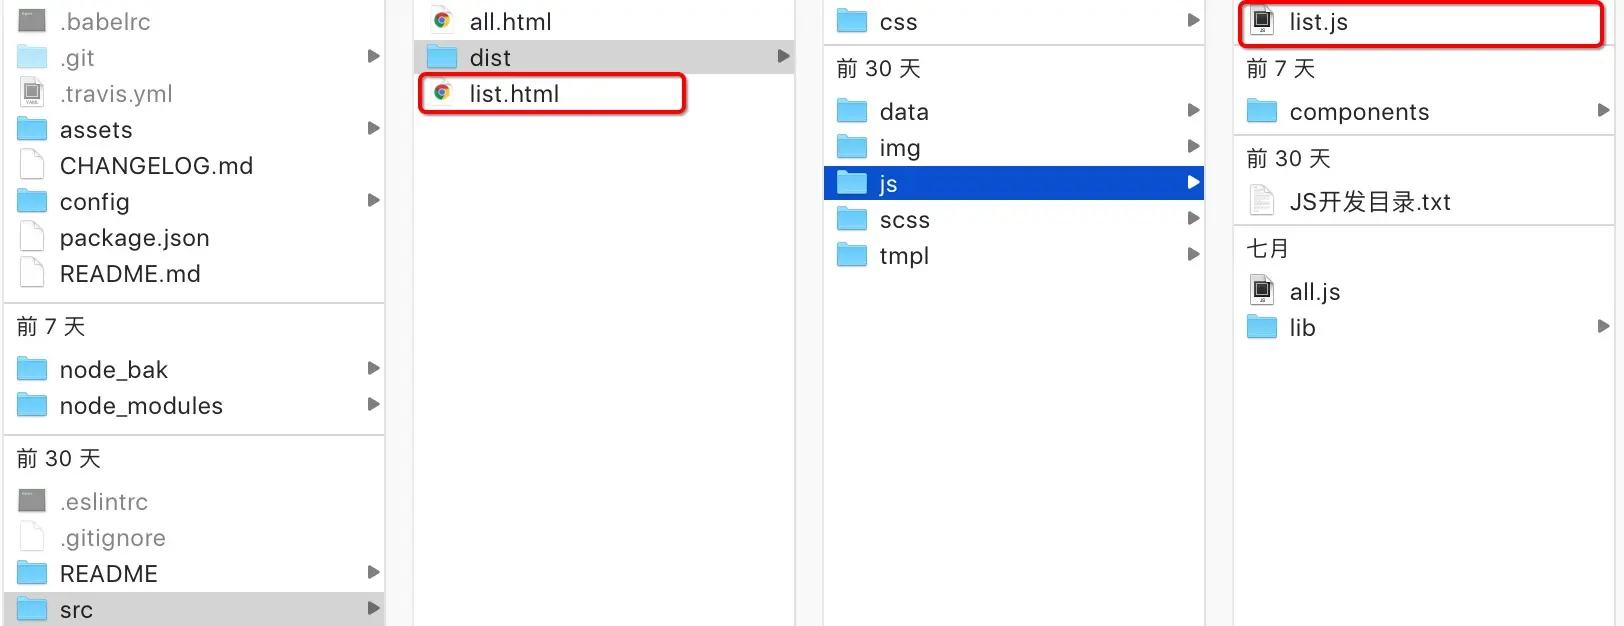Select the list.js script file icon
Screen dimensions: 1624x626
1262,21
